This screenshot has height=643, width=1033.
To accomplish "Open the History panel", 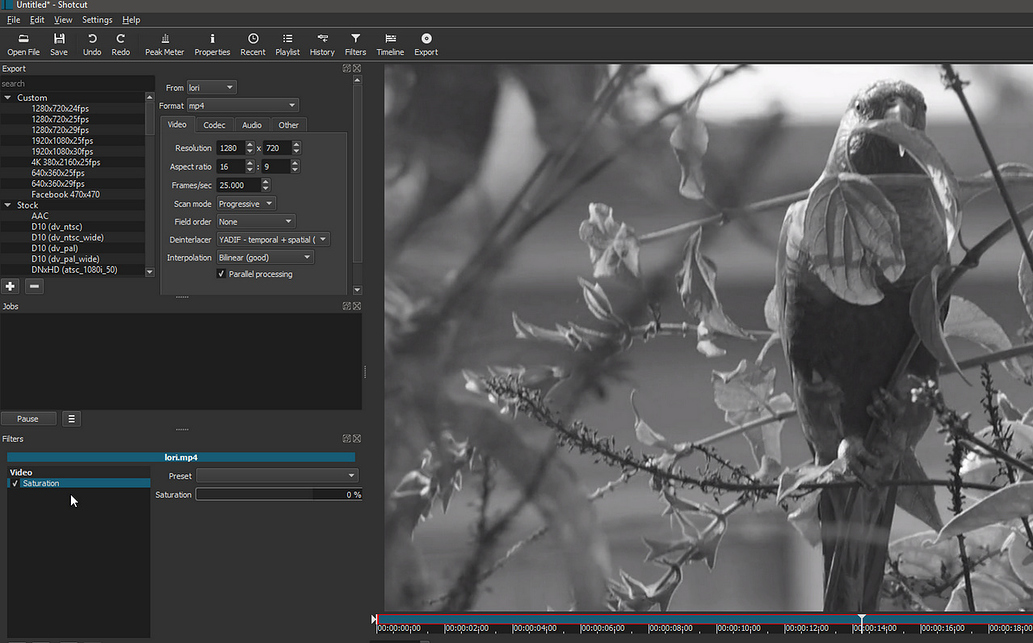I will 321,42.
